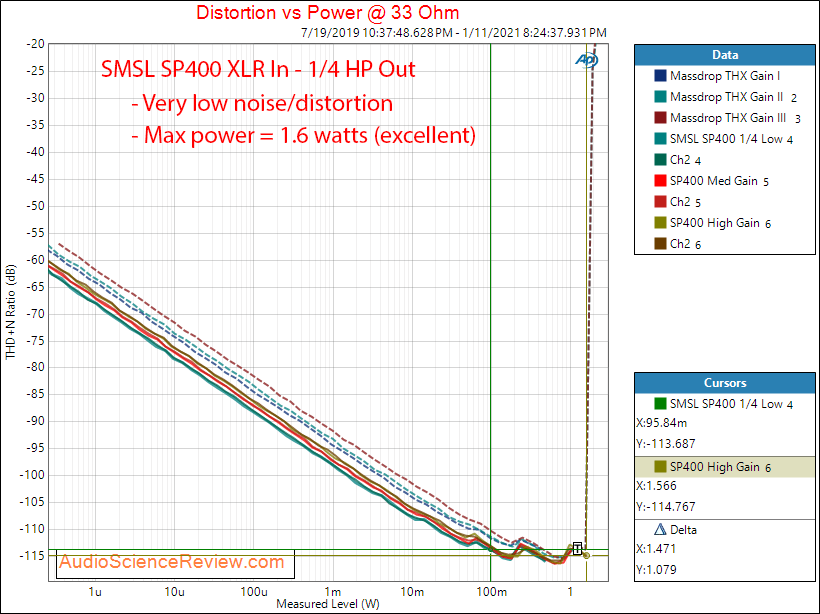Click the square cursor marker on the curve

[577, 548]
